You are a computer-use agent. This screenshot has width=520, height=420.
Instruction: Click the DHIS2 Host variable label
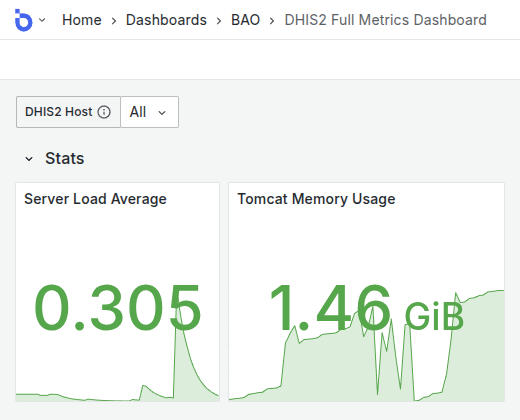coord(58,112)
